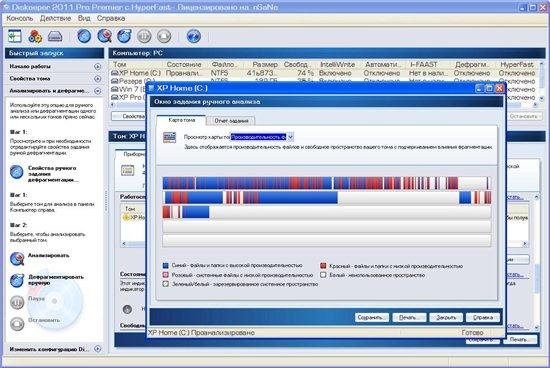Viewport: 550px width, 368px height.
Task: Select the XP Home (C:) drive icon row
Action: point(115,73)
